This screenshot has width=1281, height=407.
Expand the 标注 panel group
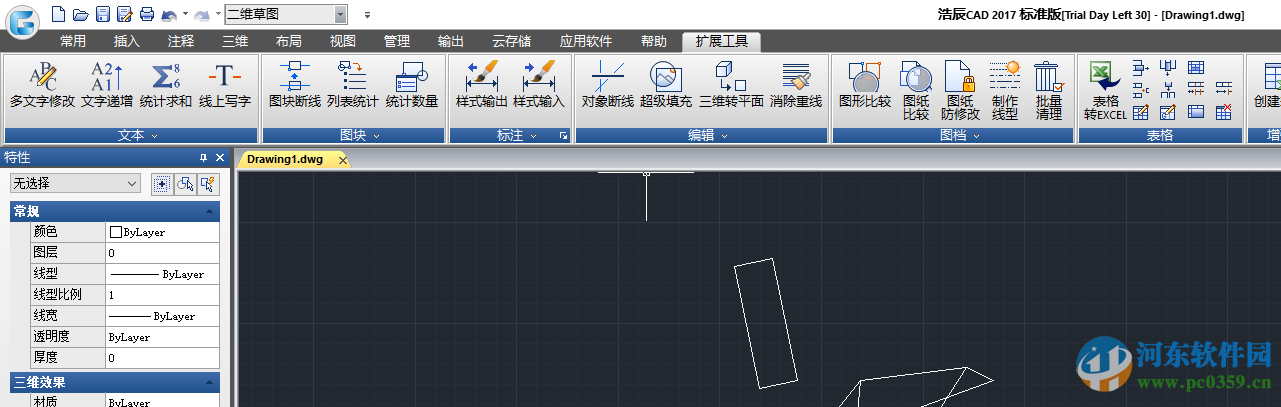(516, 135)
